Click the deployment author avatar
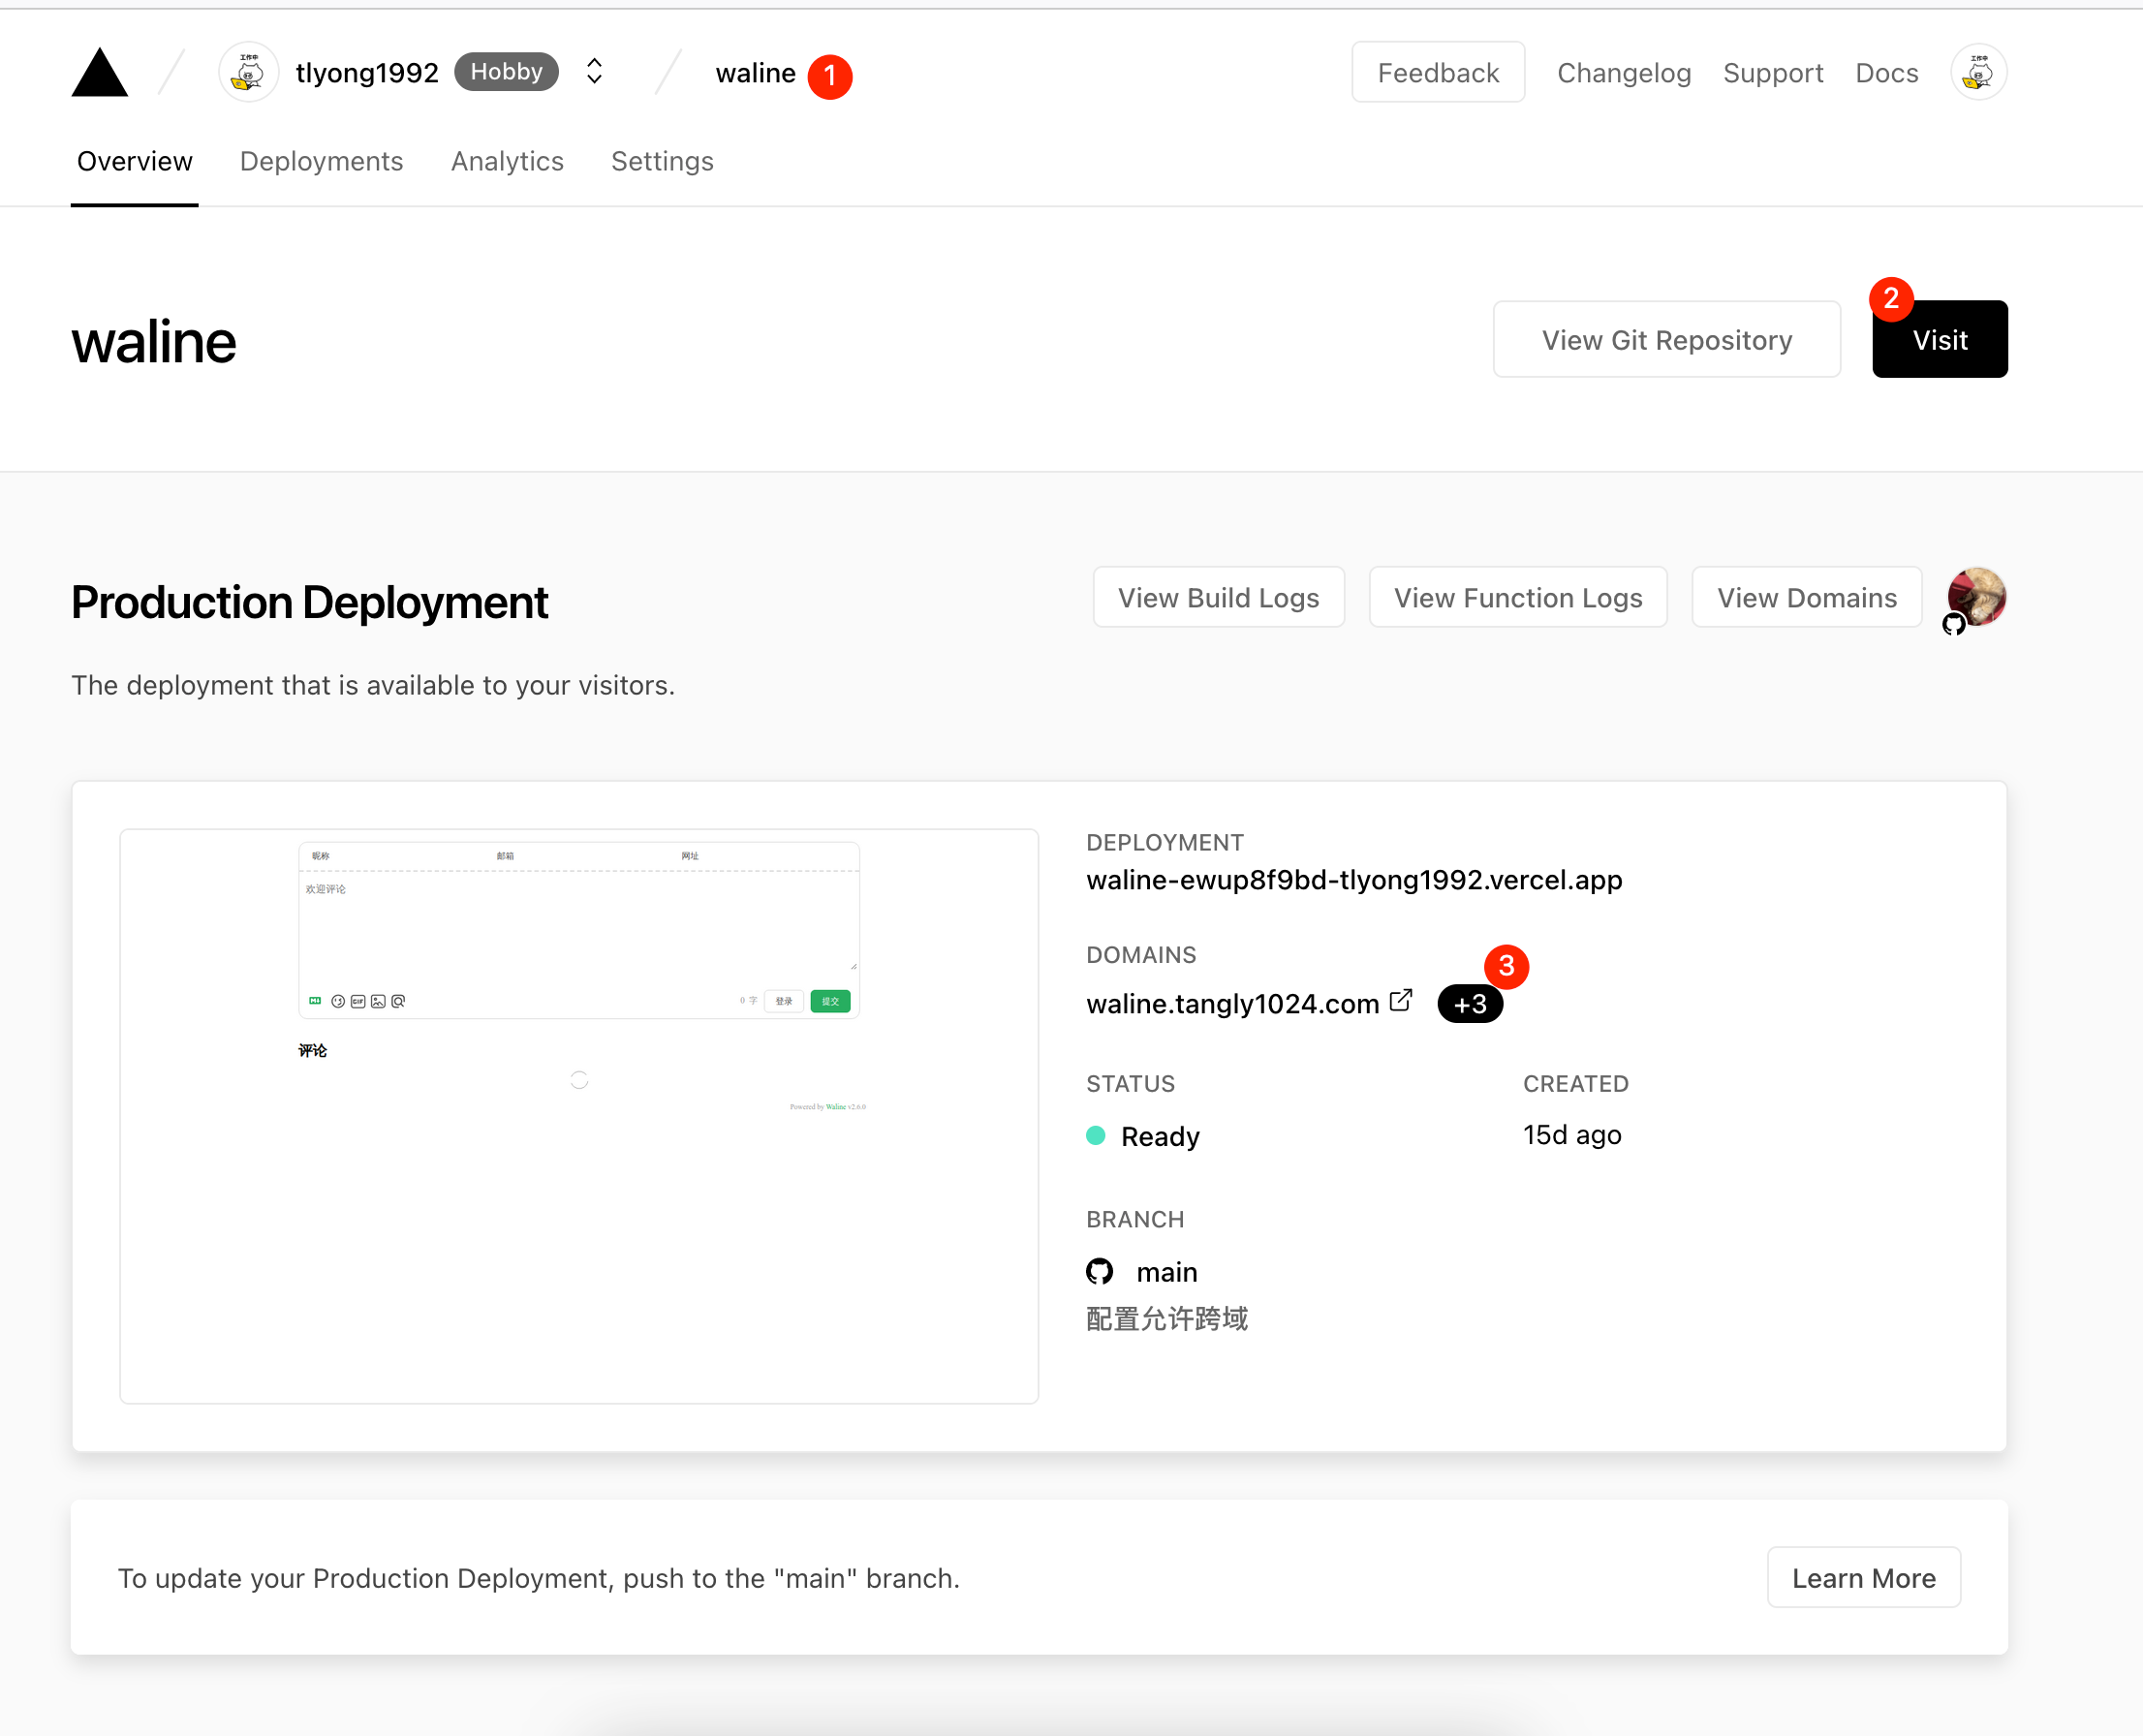The image size is (2143, 1736). pos(1976,597)
